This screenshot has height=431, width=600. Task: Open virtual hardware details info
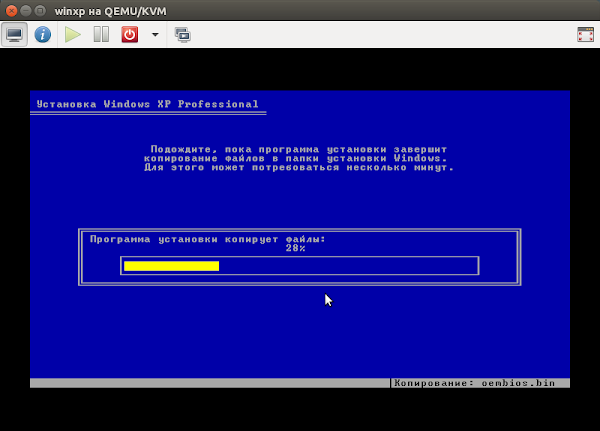coord(42,35)
